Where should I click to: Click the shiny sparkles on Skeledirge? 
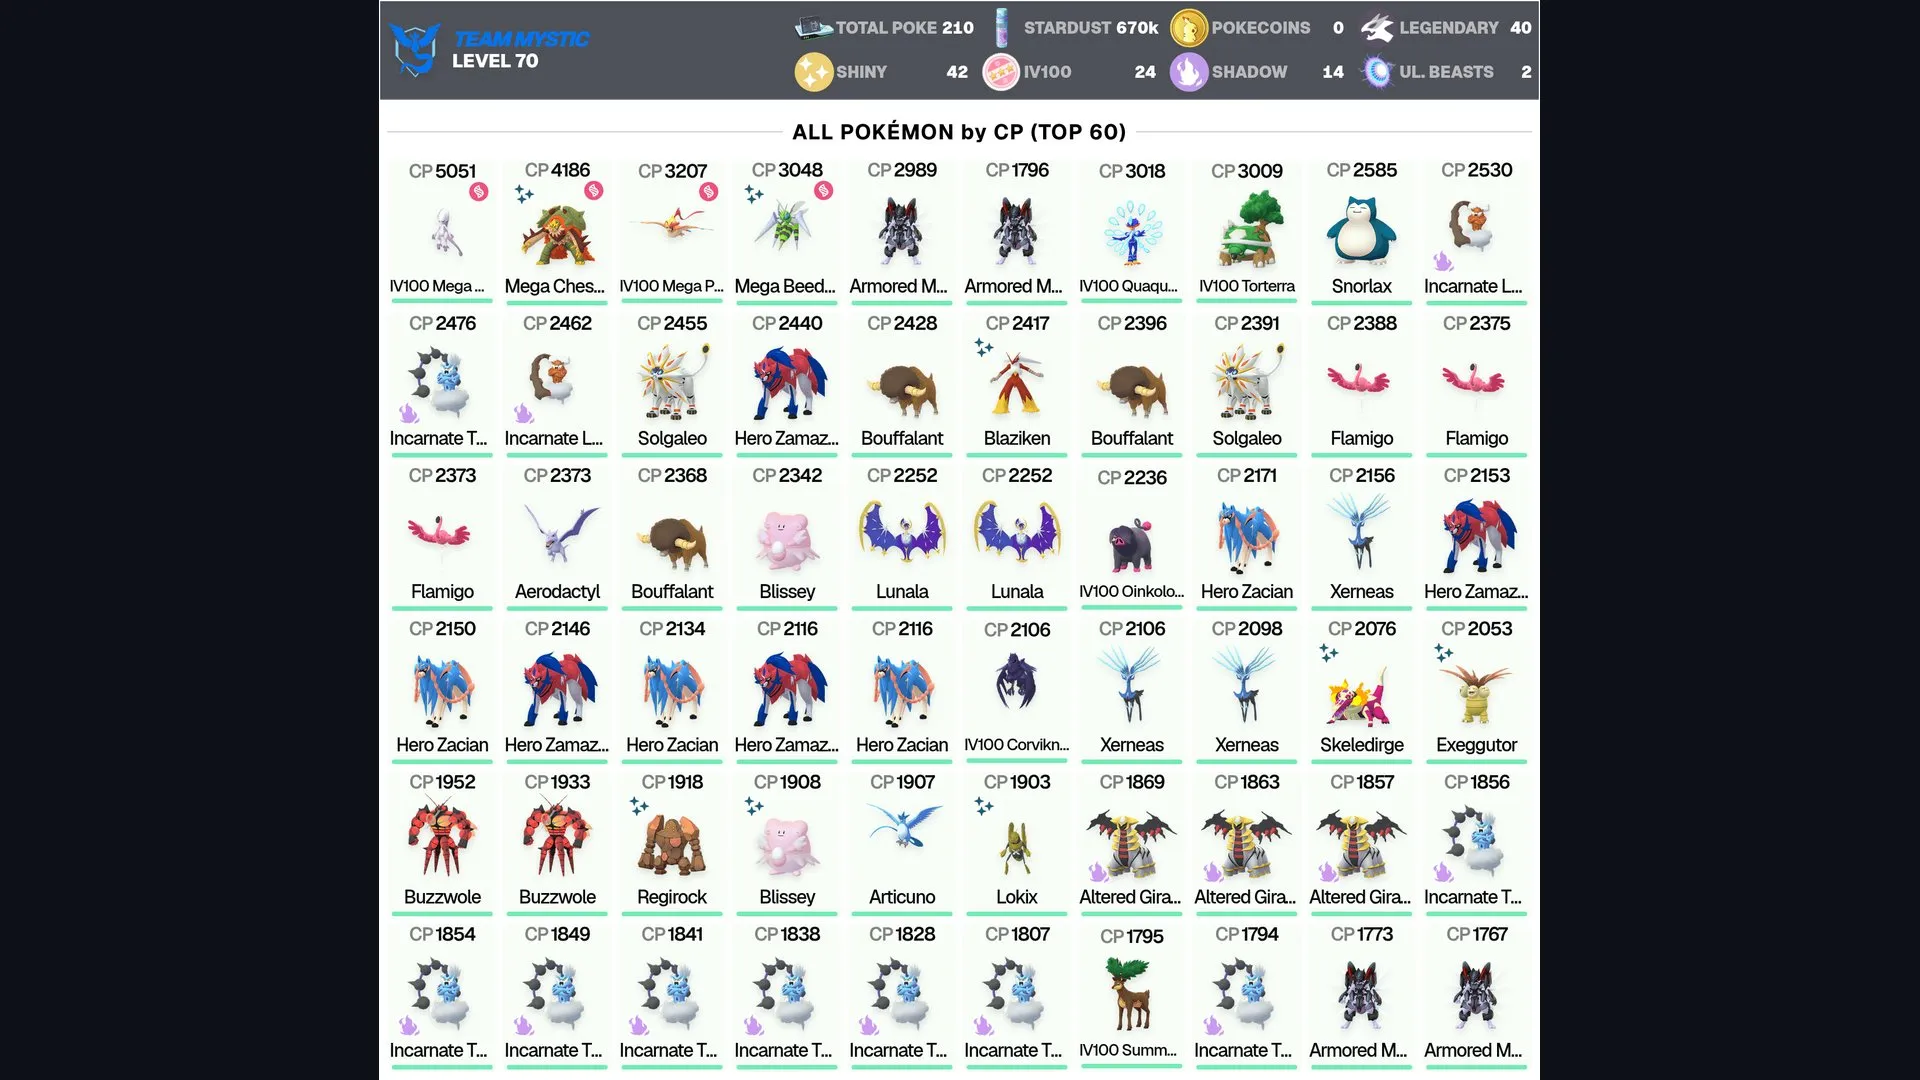tap(1329, 653)
